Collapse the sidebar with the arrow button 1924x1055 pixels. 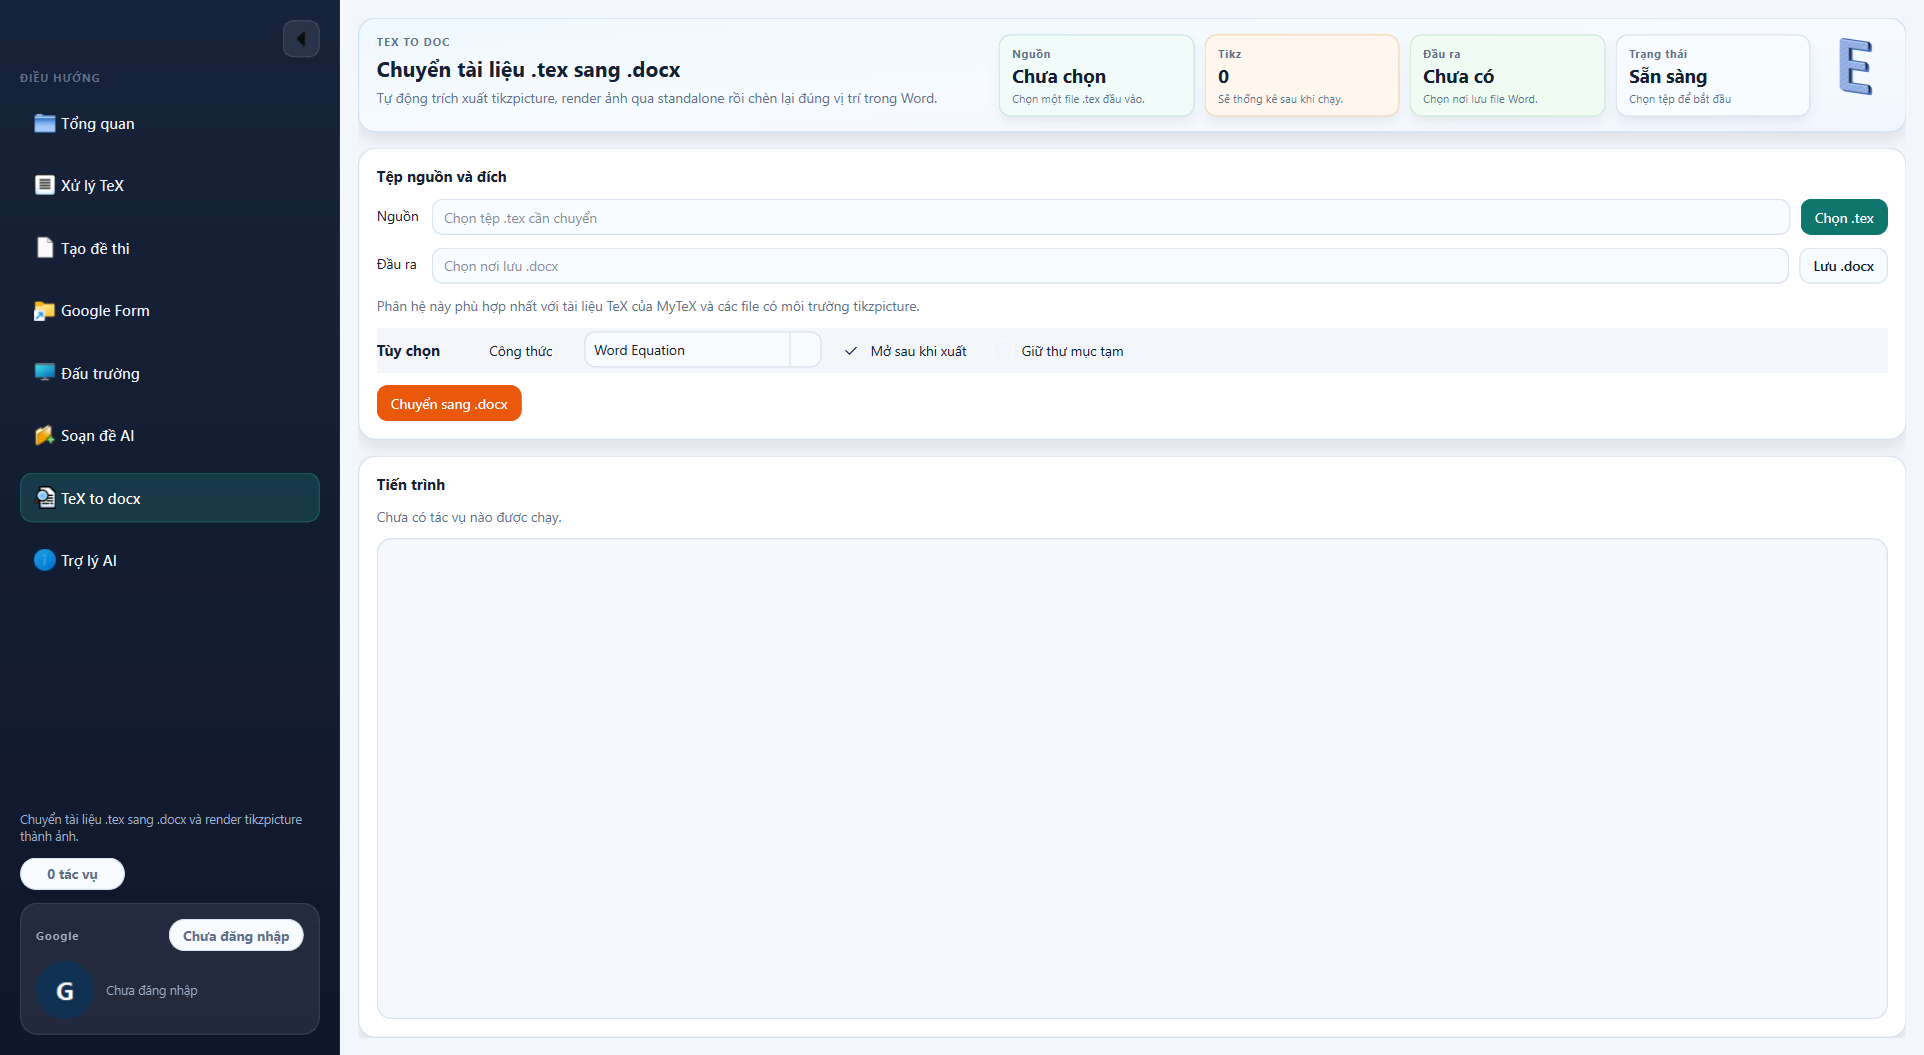pos(301,39)
